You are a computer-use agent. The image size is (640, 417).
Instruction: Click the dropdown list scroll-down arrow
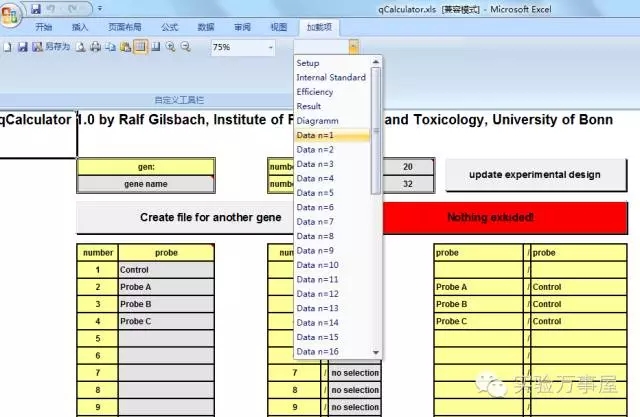point(376,352)
